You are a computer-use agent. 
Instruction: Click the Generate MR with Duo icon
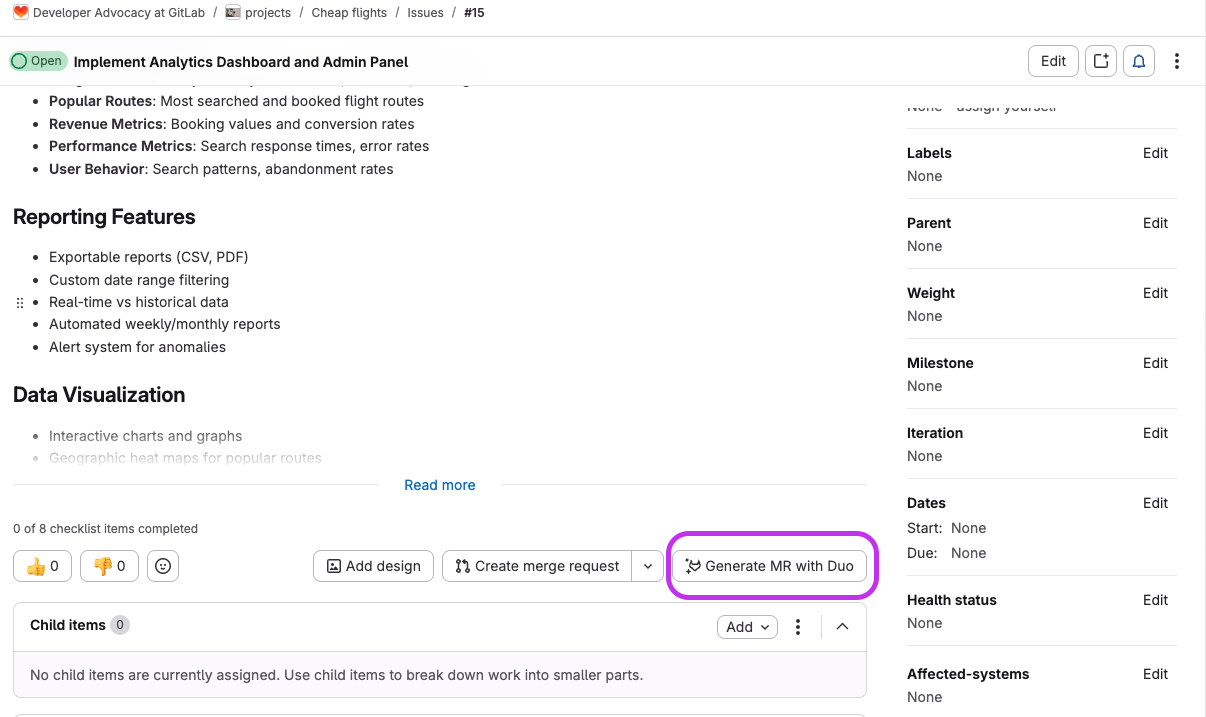(691, 566)
